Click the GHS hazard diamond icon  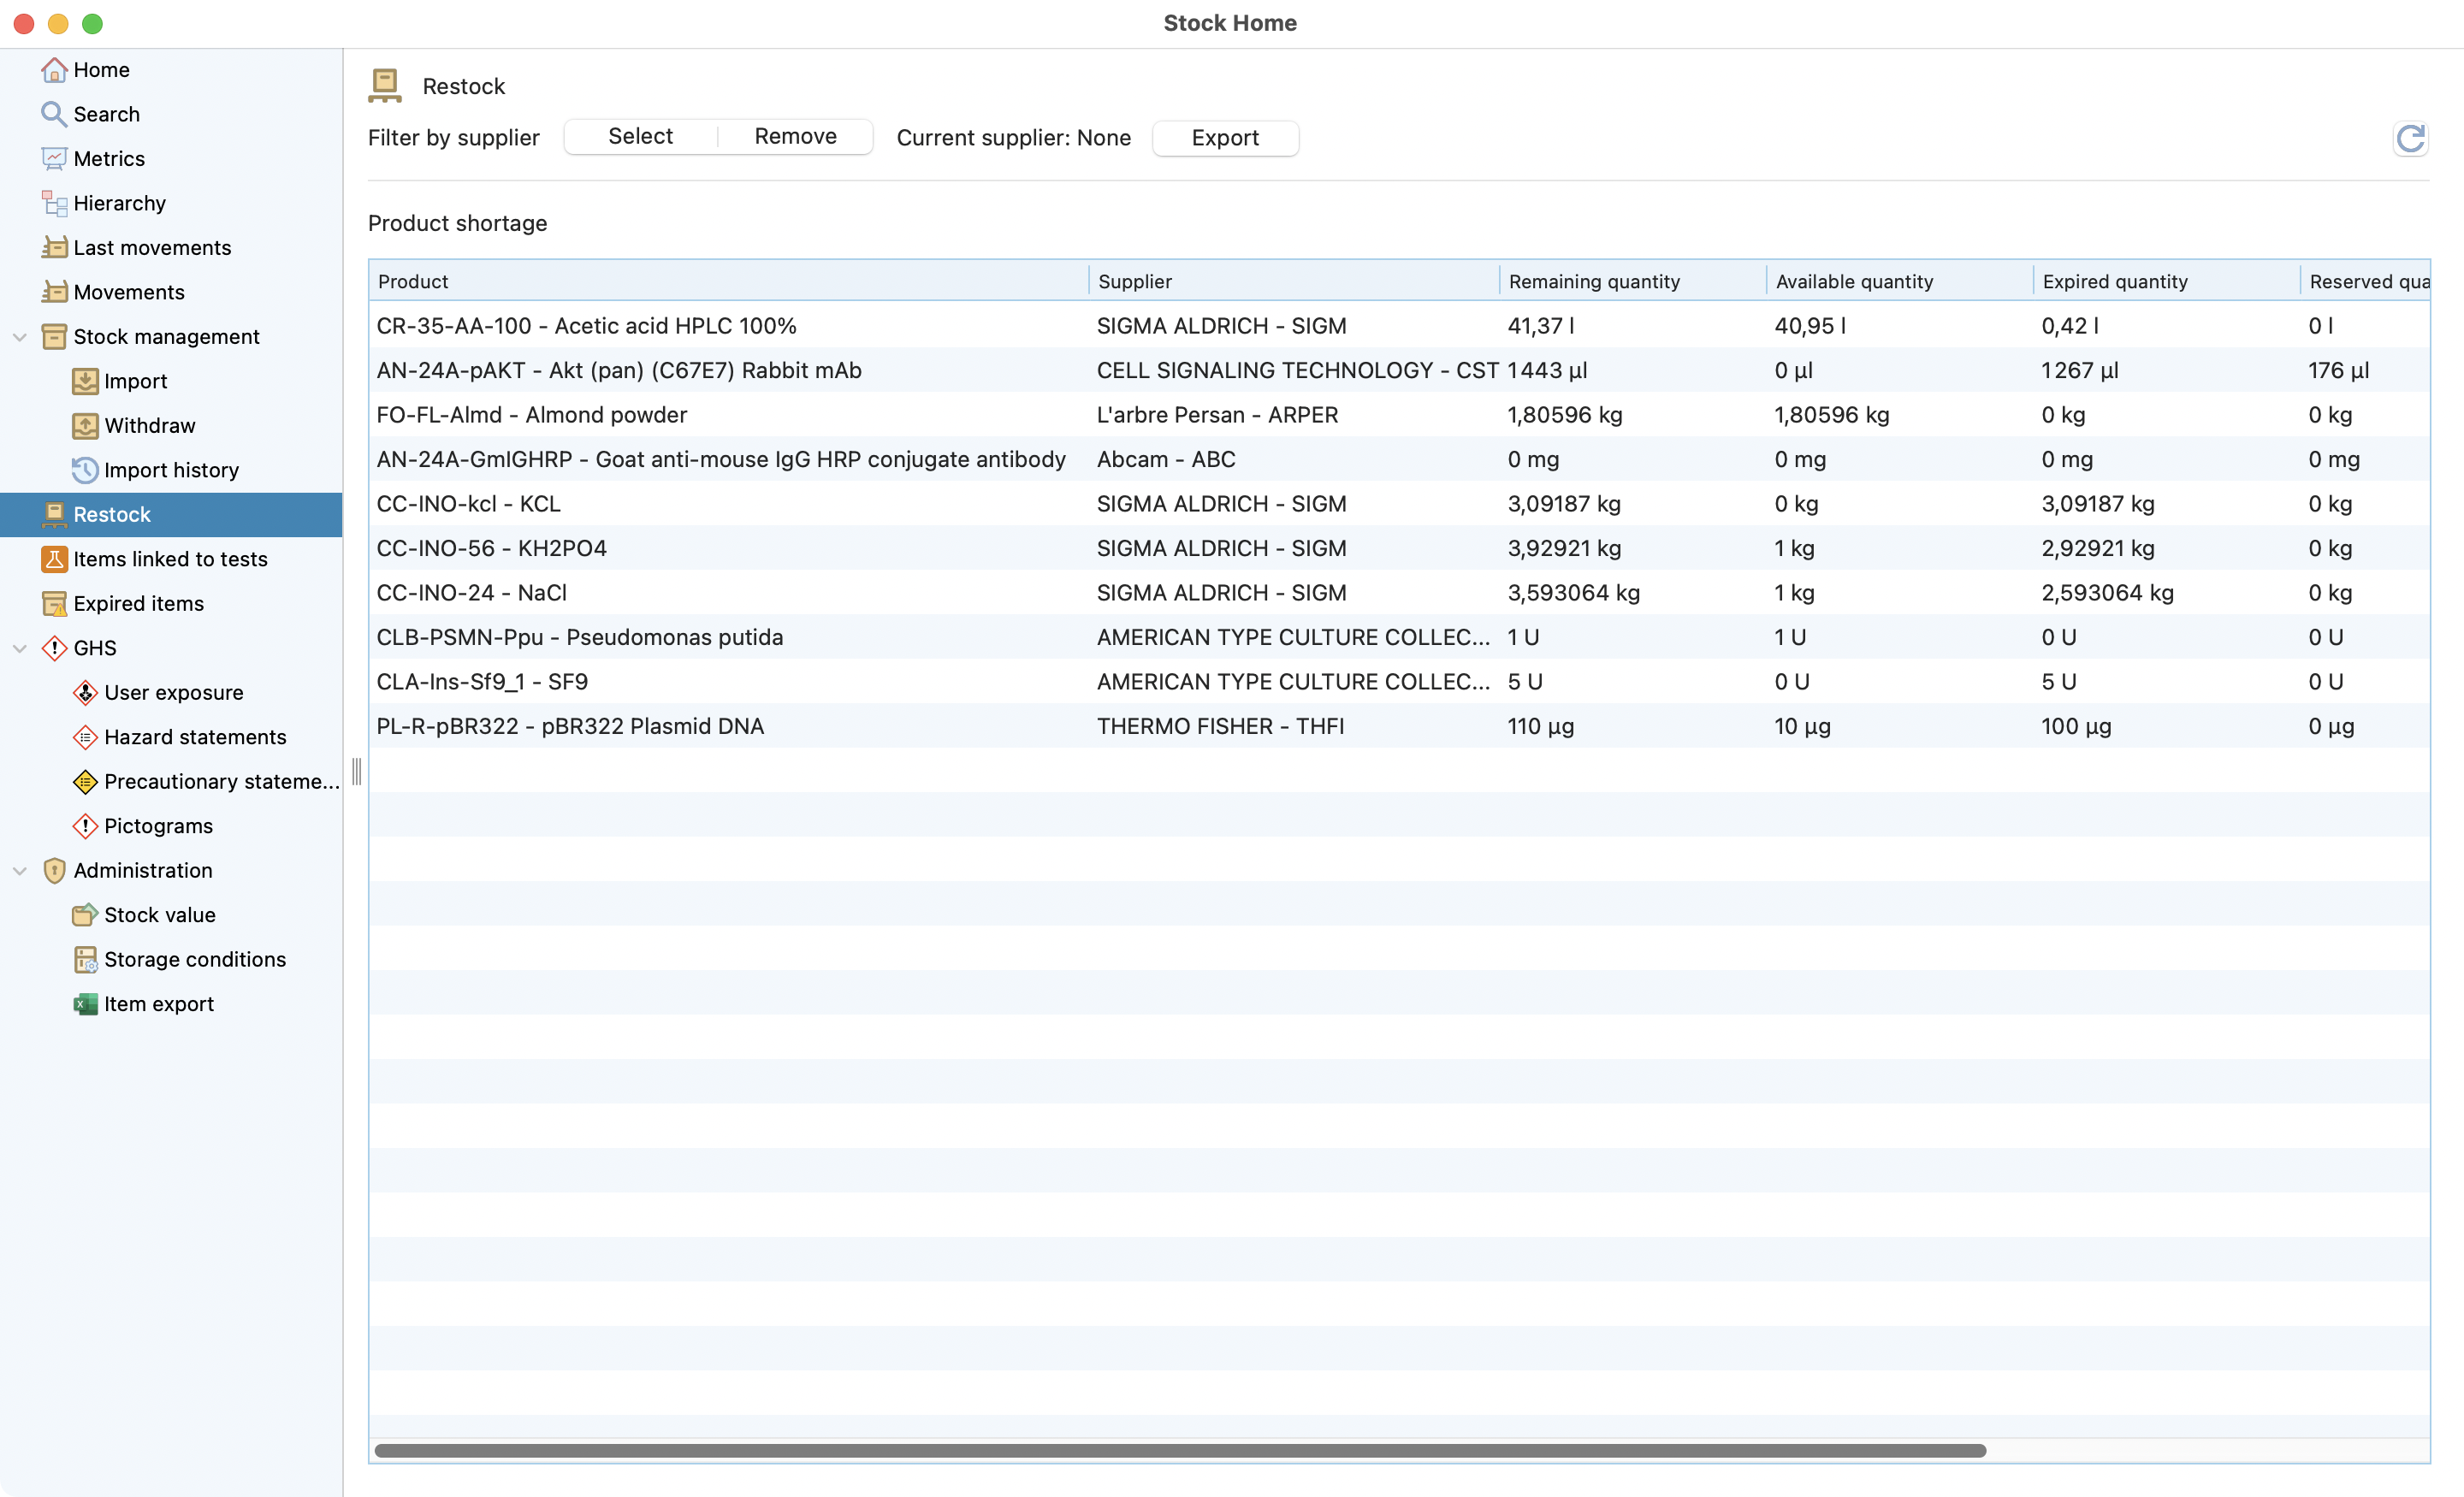[54, 648]
